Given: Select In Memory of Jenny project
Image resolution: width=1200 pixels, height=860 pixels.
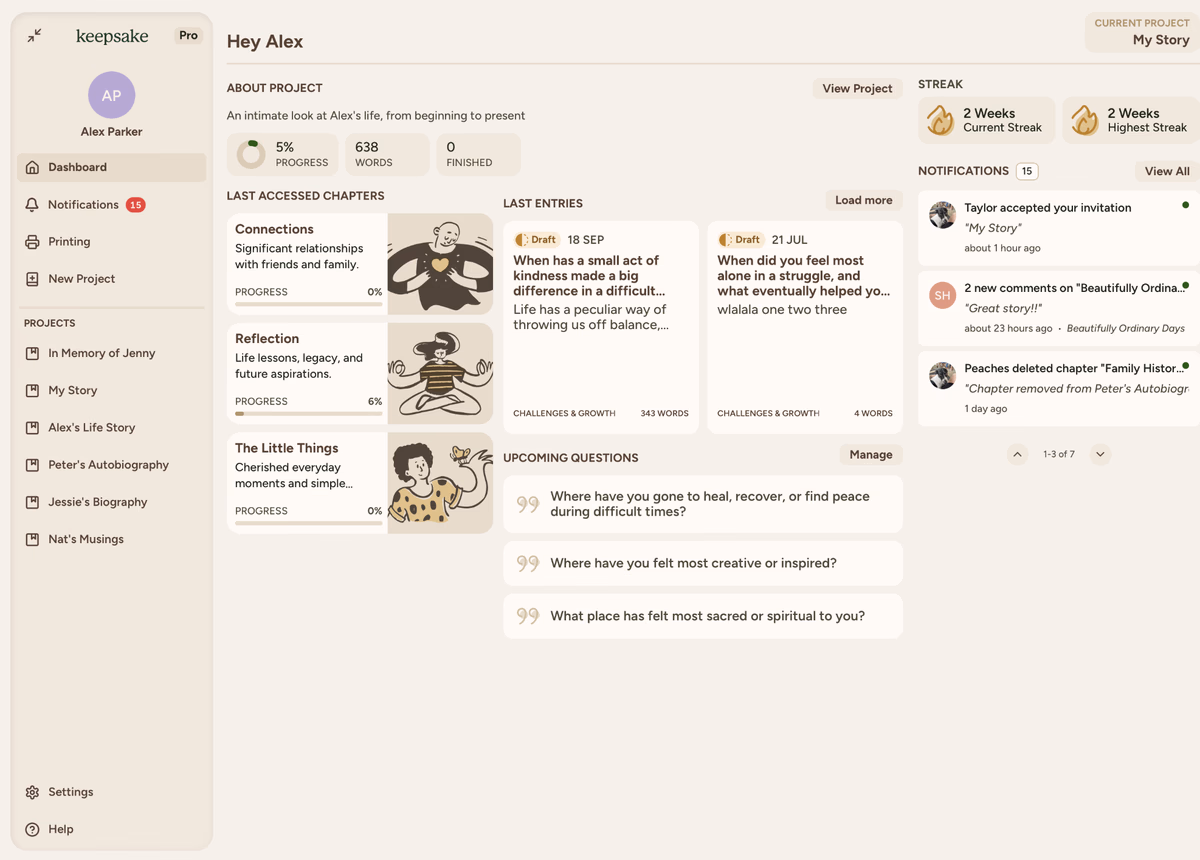Looking at the screenshot, I should (x=101, y=353).
